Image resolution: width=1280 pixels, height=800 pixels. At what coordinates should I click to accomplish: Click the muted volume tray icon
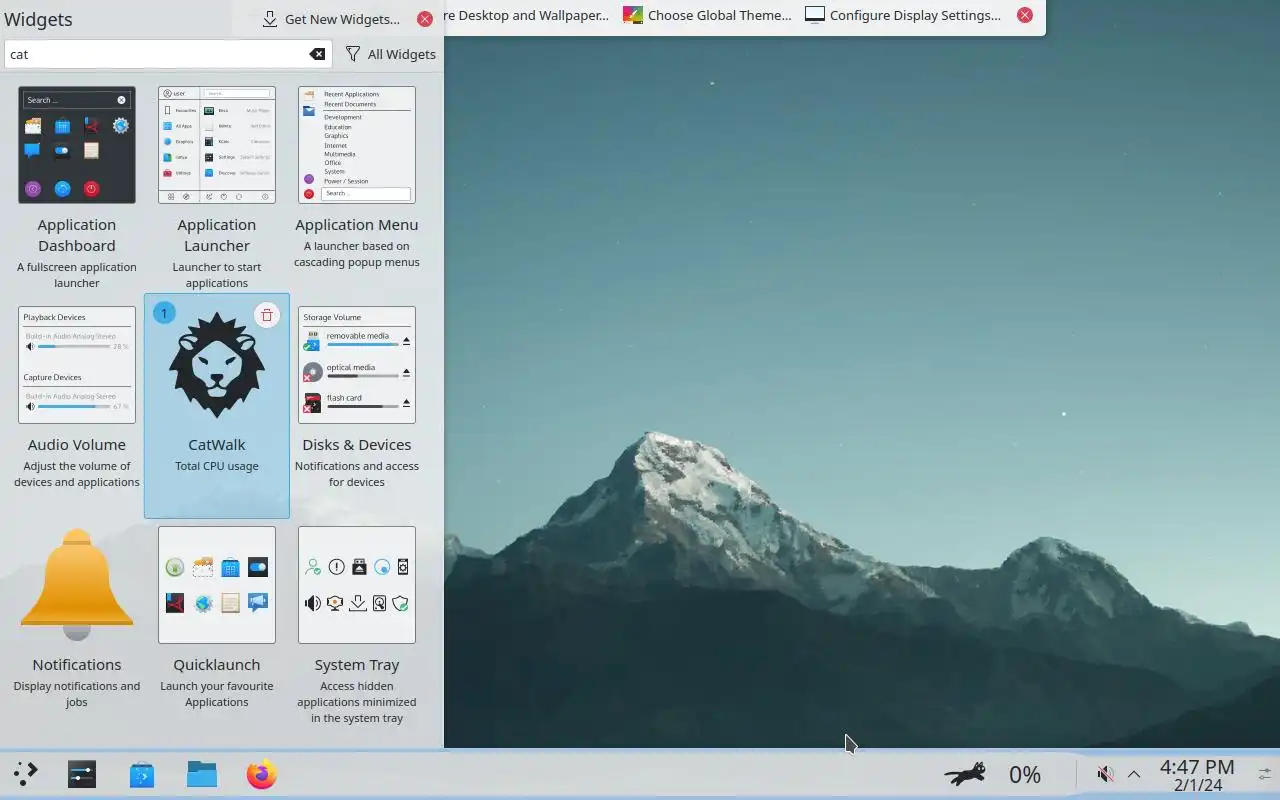tap(1105, 774)
